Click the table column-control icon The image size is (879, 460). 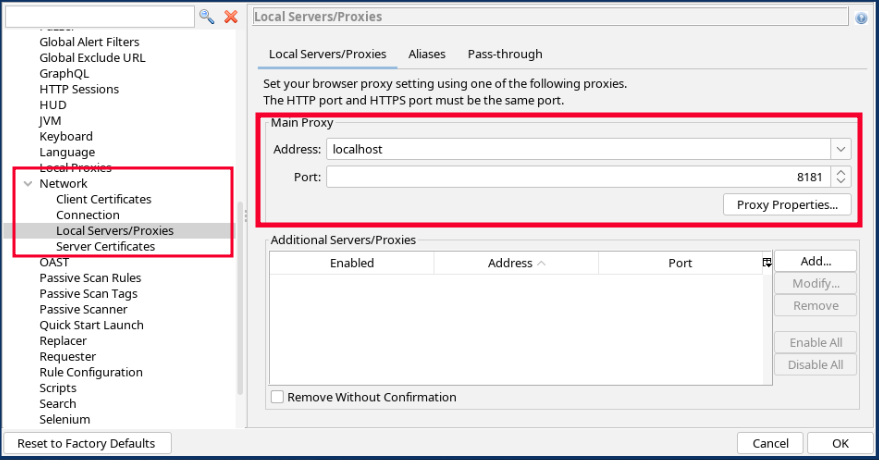point(767,262)
